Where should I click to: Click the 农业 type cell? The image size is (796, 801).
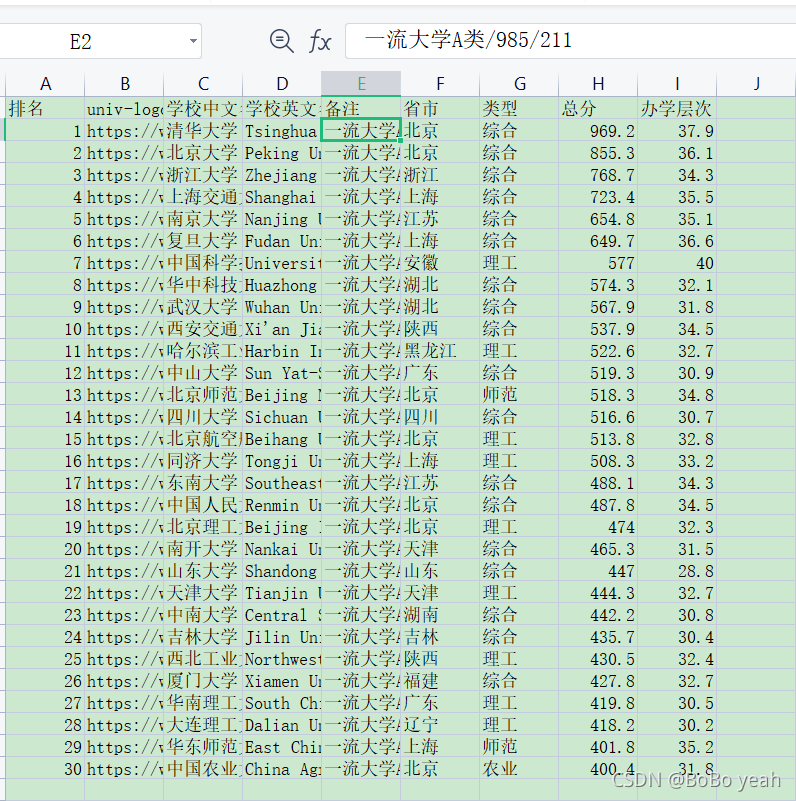519,769
